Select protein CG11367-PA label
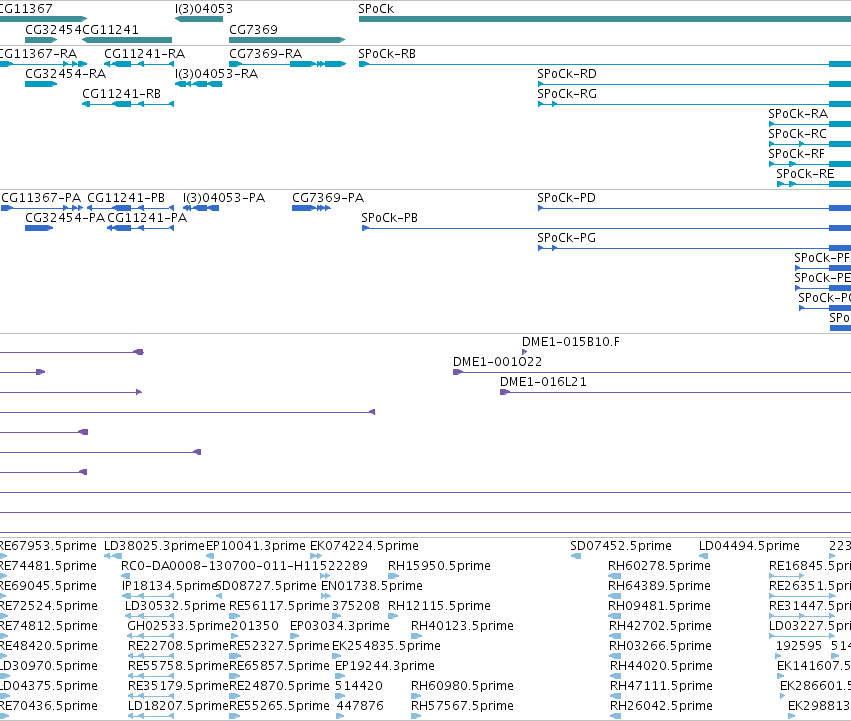 41,198
